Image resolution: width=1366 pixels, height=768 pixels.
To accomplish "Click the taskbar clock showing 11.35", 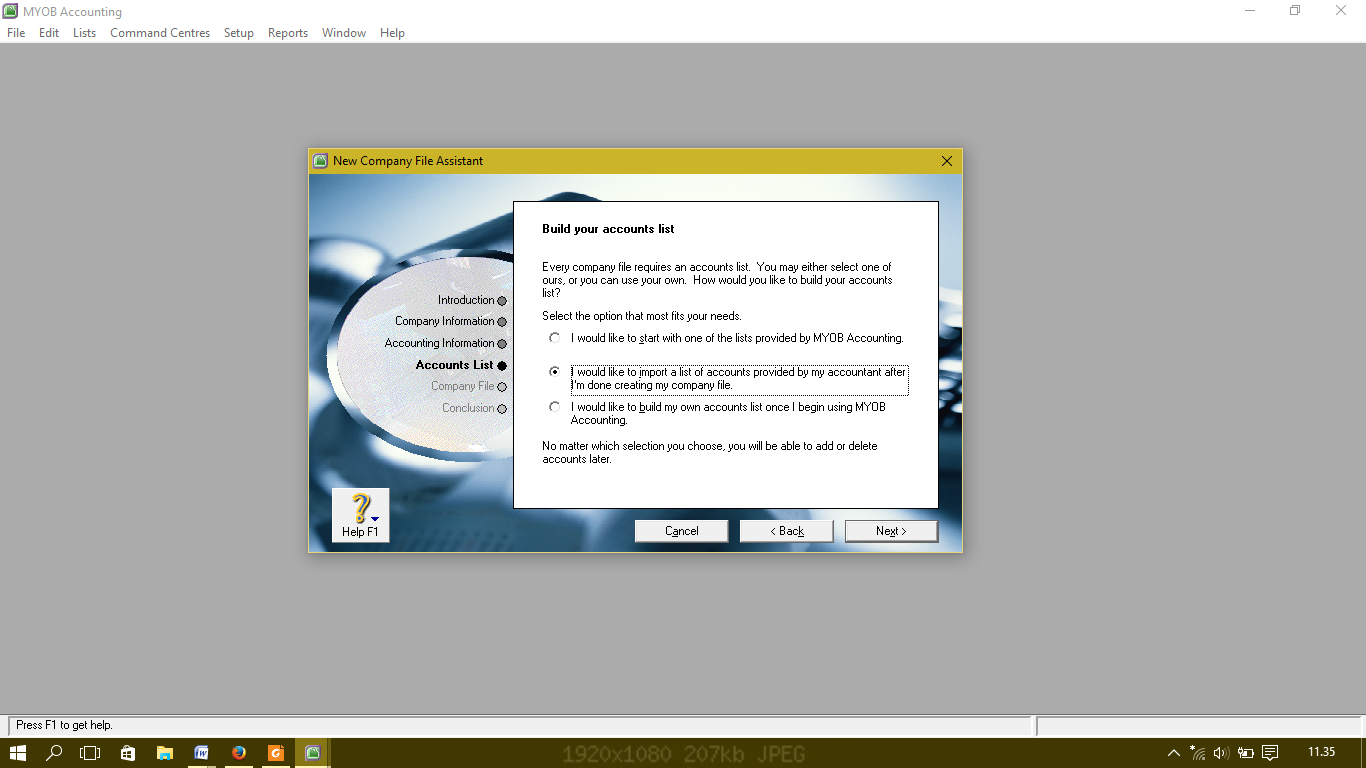I will point(1321,752).
